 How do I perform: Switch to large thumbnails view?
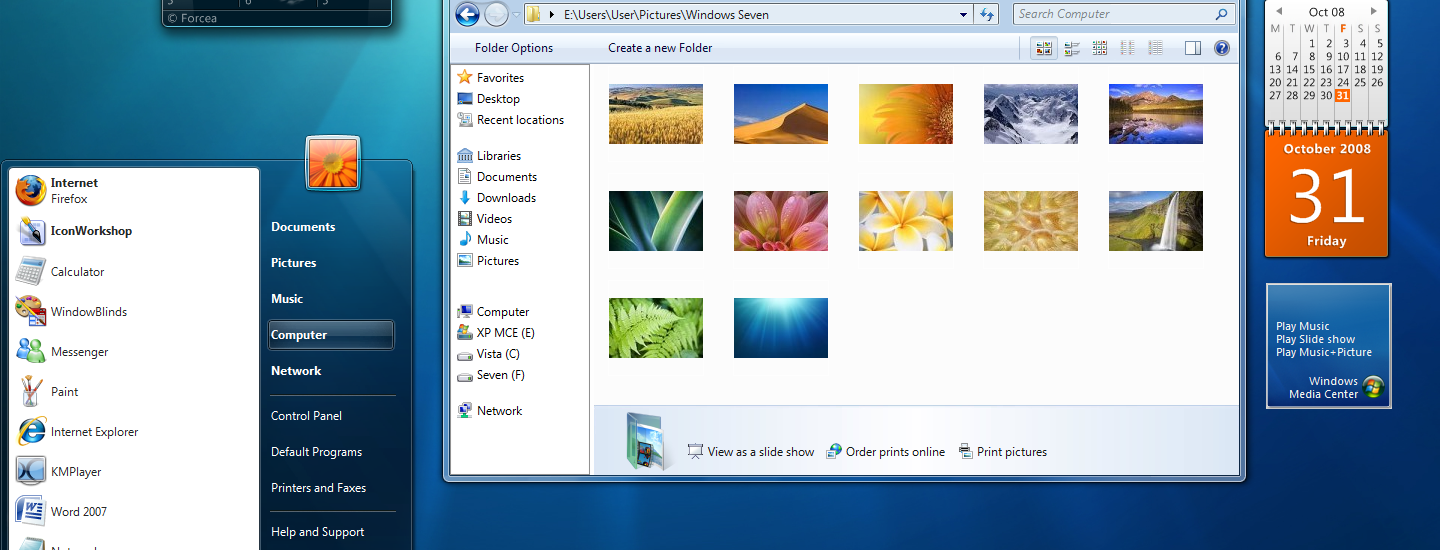pyautogui.click(x=1044, y=48)
